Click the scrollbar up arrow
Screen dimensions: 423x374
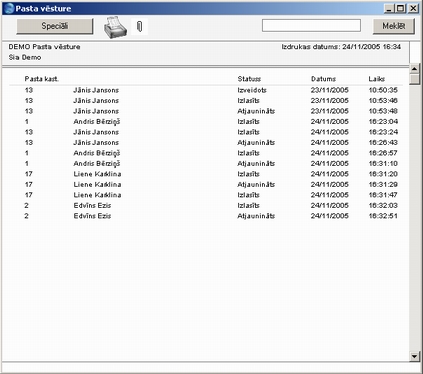pyautogui.click(x=414, y=69)
